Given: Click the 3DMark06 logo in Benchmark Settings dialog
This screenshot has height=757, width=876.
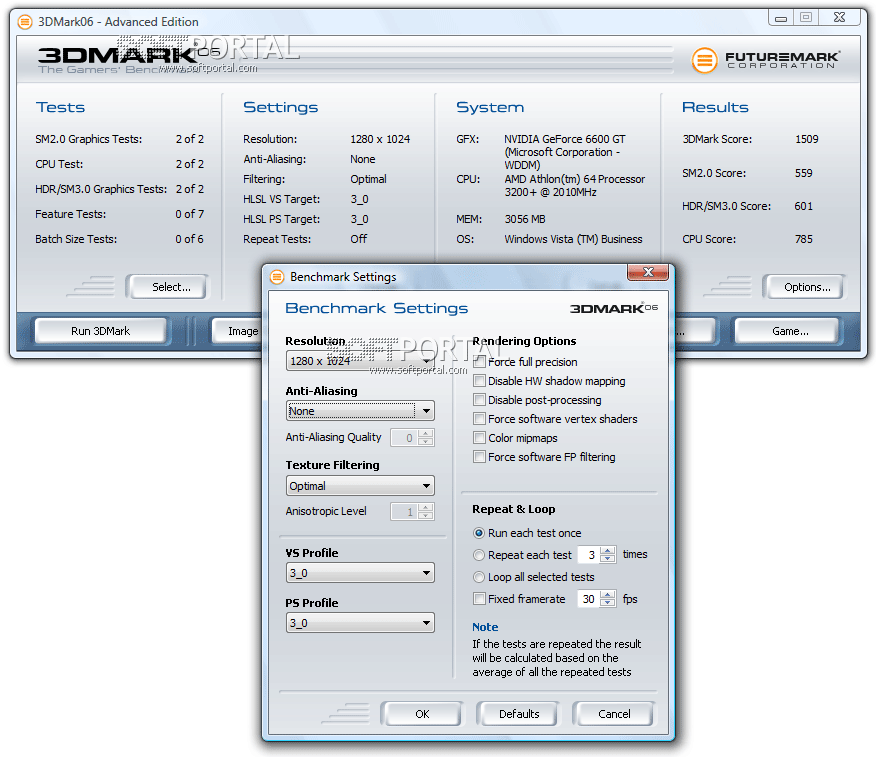Looking at the screenshot, I should click(x=613, y=308).
